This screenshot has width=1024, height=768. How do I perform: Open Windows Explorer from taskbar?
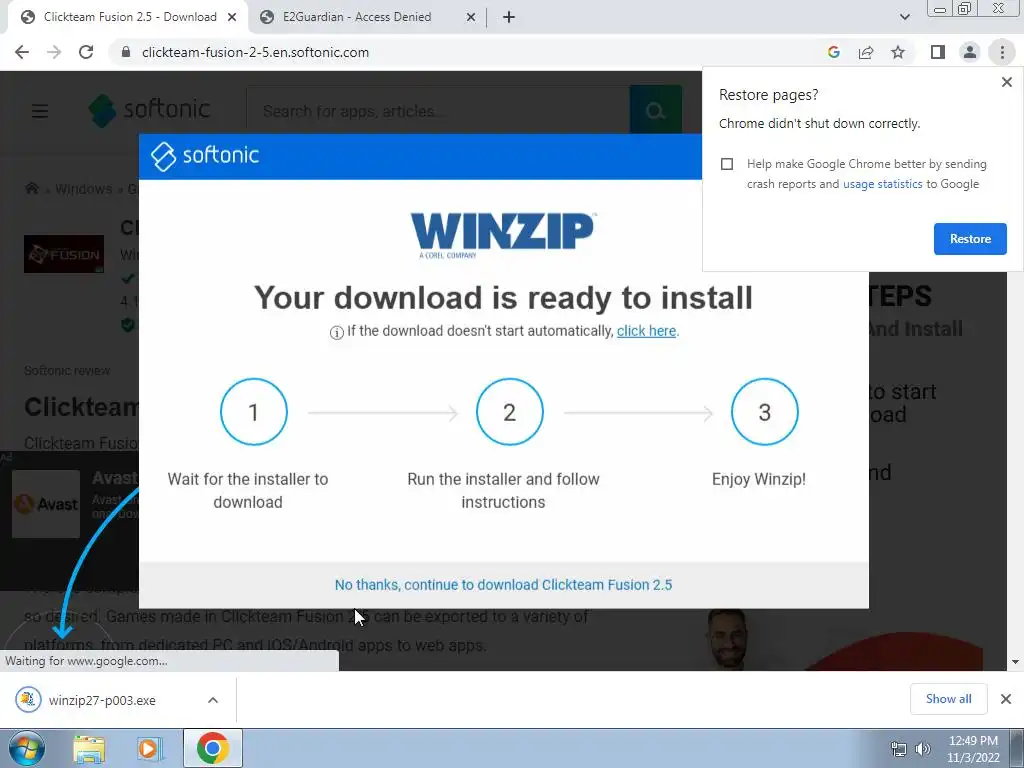89,749
